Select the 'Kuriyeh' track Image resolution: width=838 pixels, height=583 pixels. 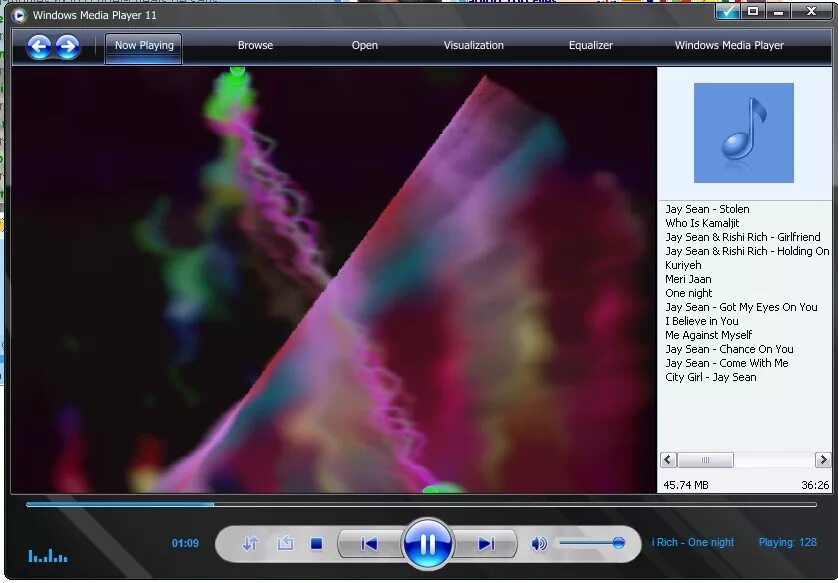pyautogui.click(x=683, y=265)
